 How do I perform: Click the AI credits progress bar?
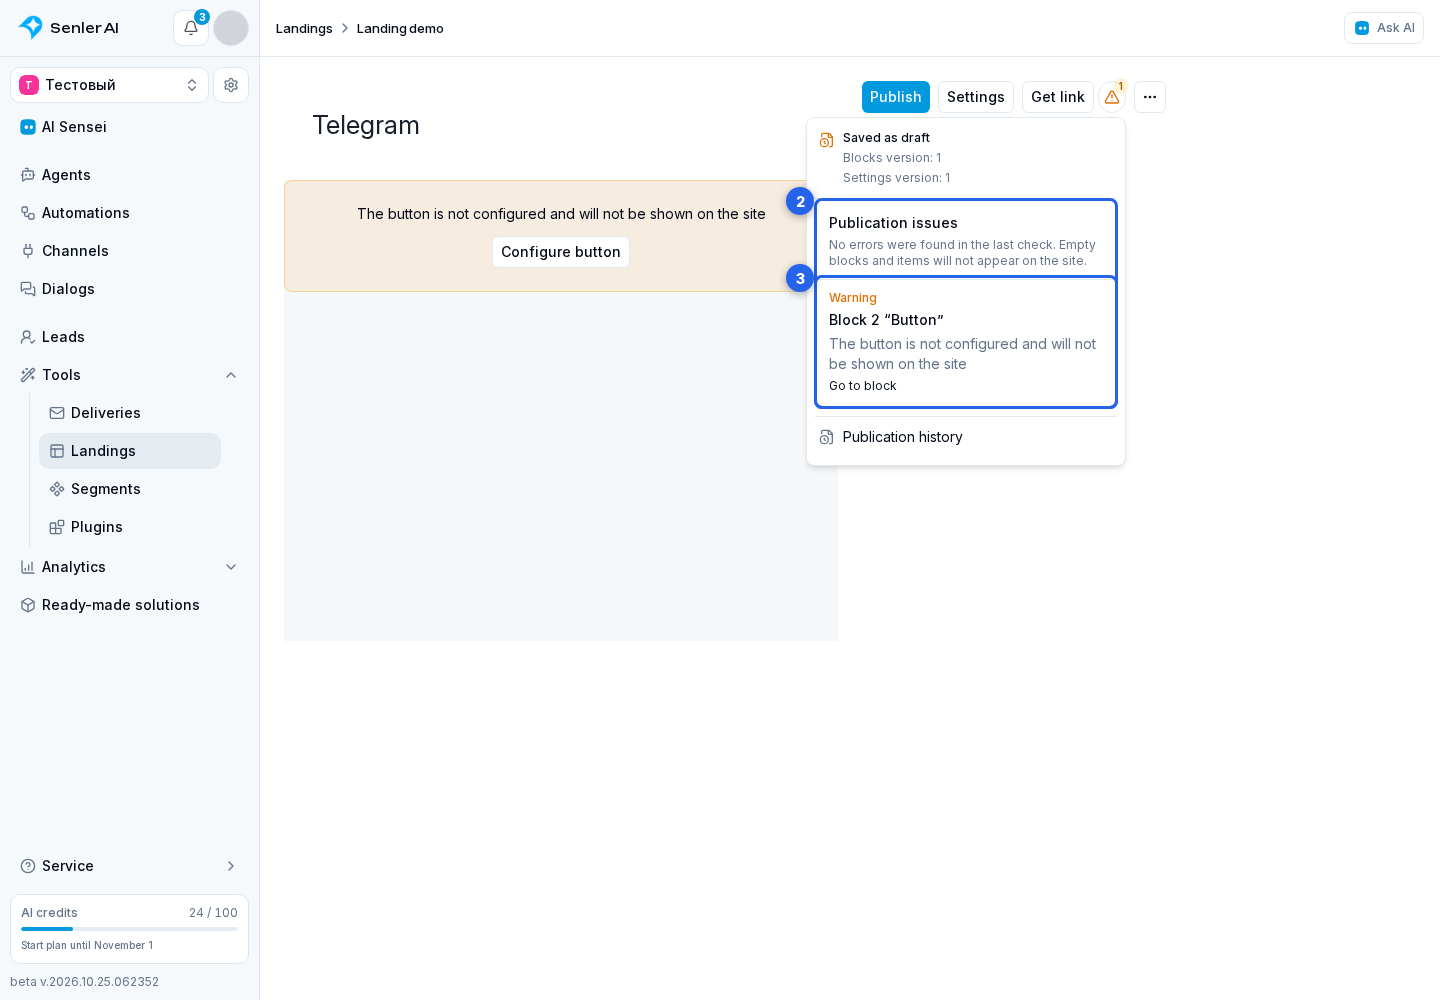pyautogui.click(x=129, y=929)
